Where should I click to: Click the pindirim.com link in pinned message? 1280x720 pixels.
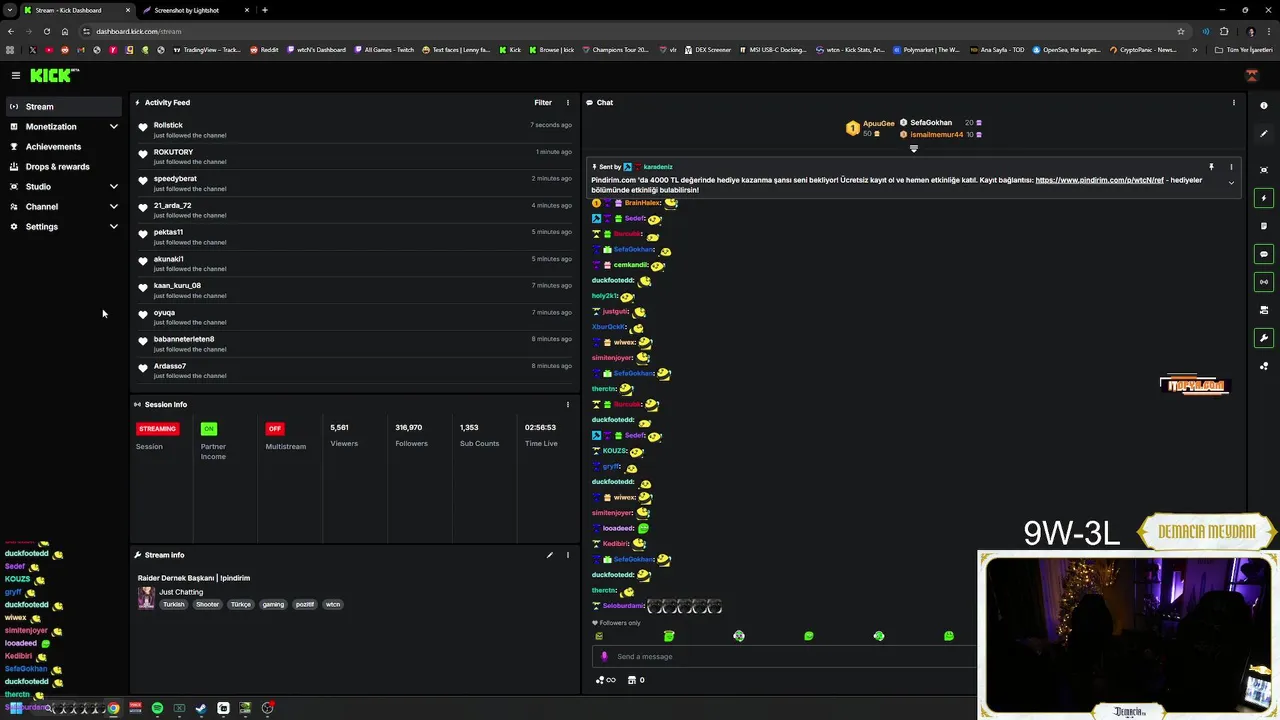tap(1099, 180)
